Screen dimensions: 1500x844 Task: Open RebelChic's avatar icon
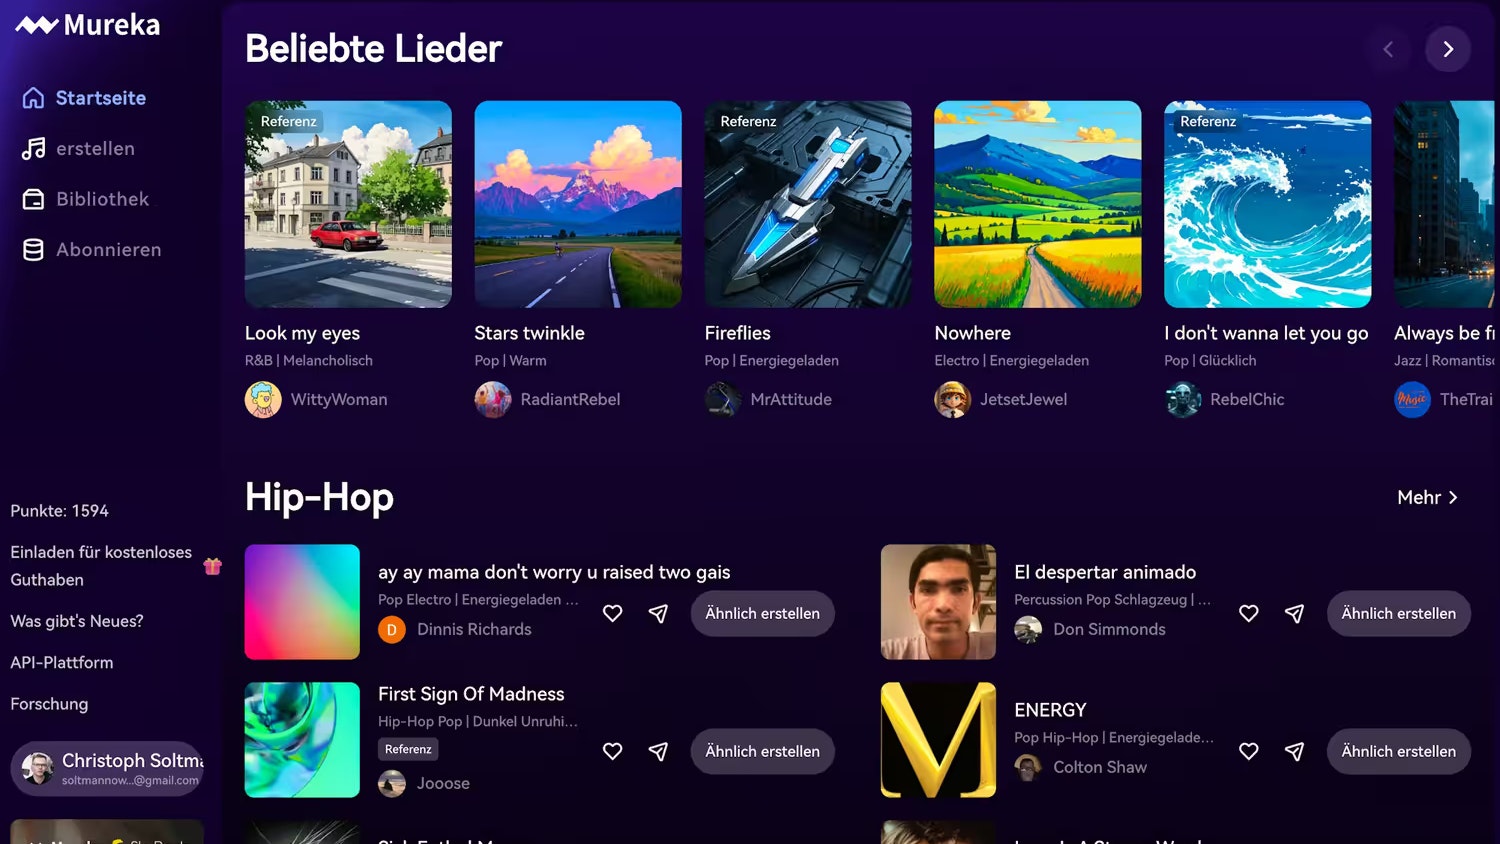click(x=1183, y=400)
